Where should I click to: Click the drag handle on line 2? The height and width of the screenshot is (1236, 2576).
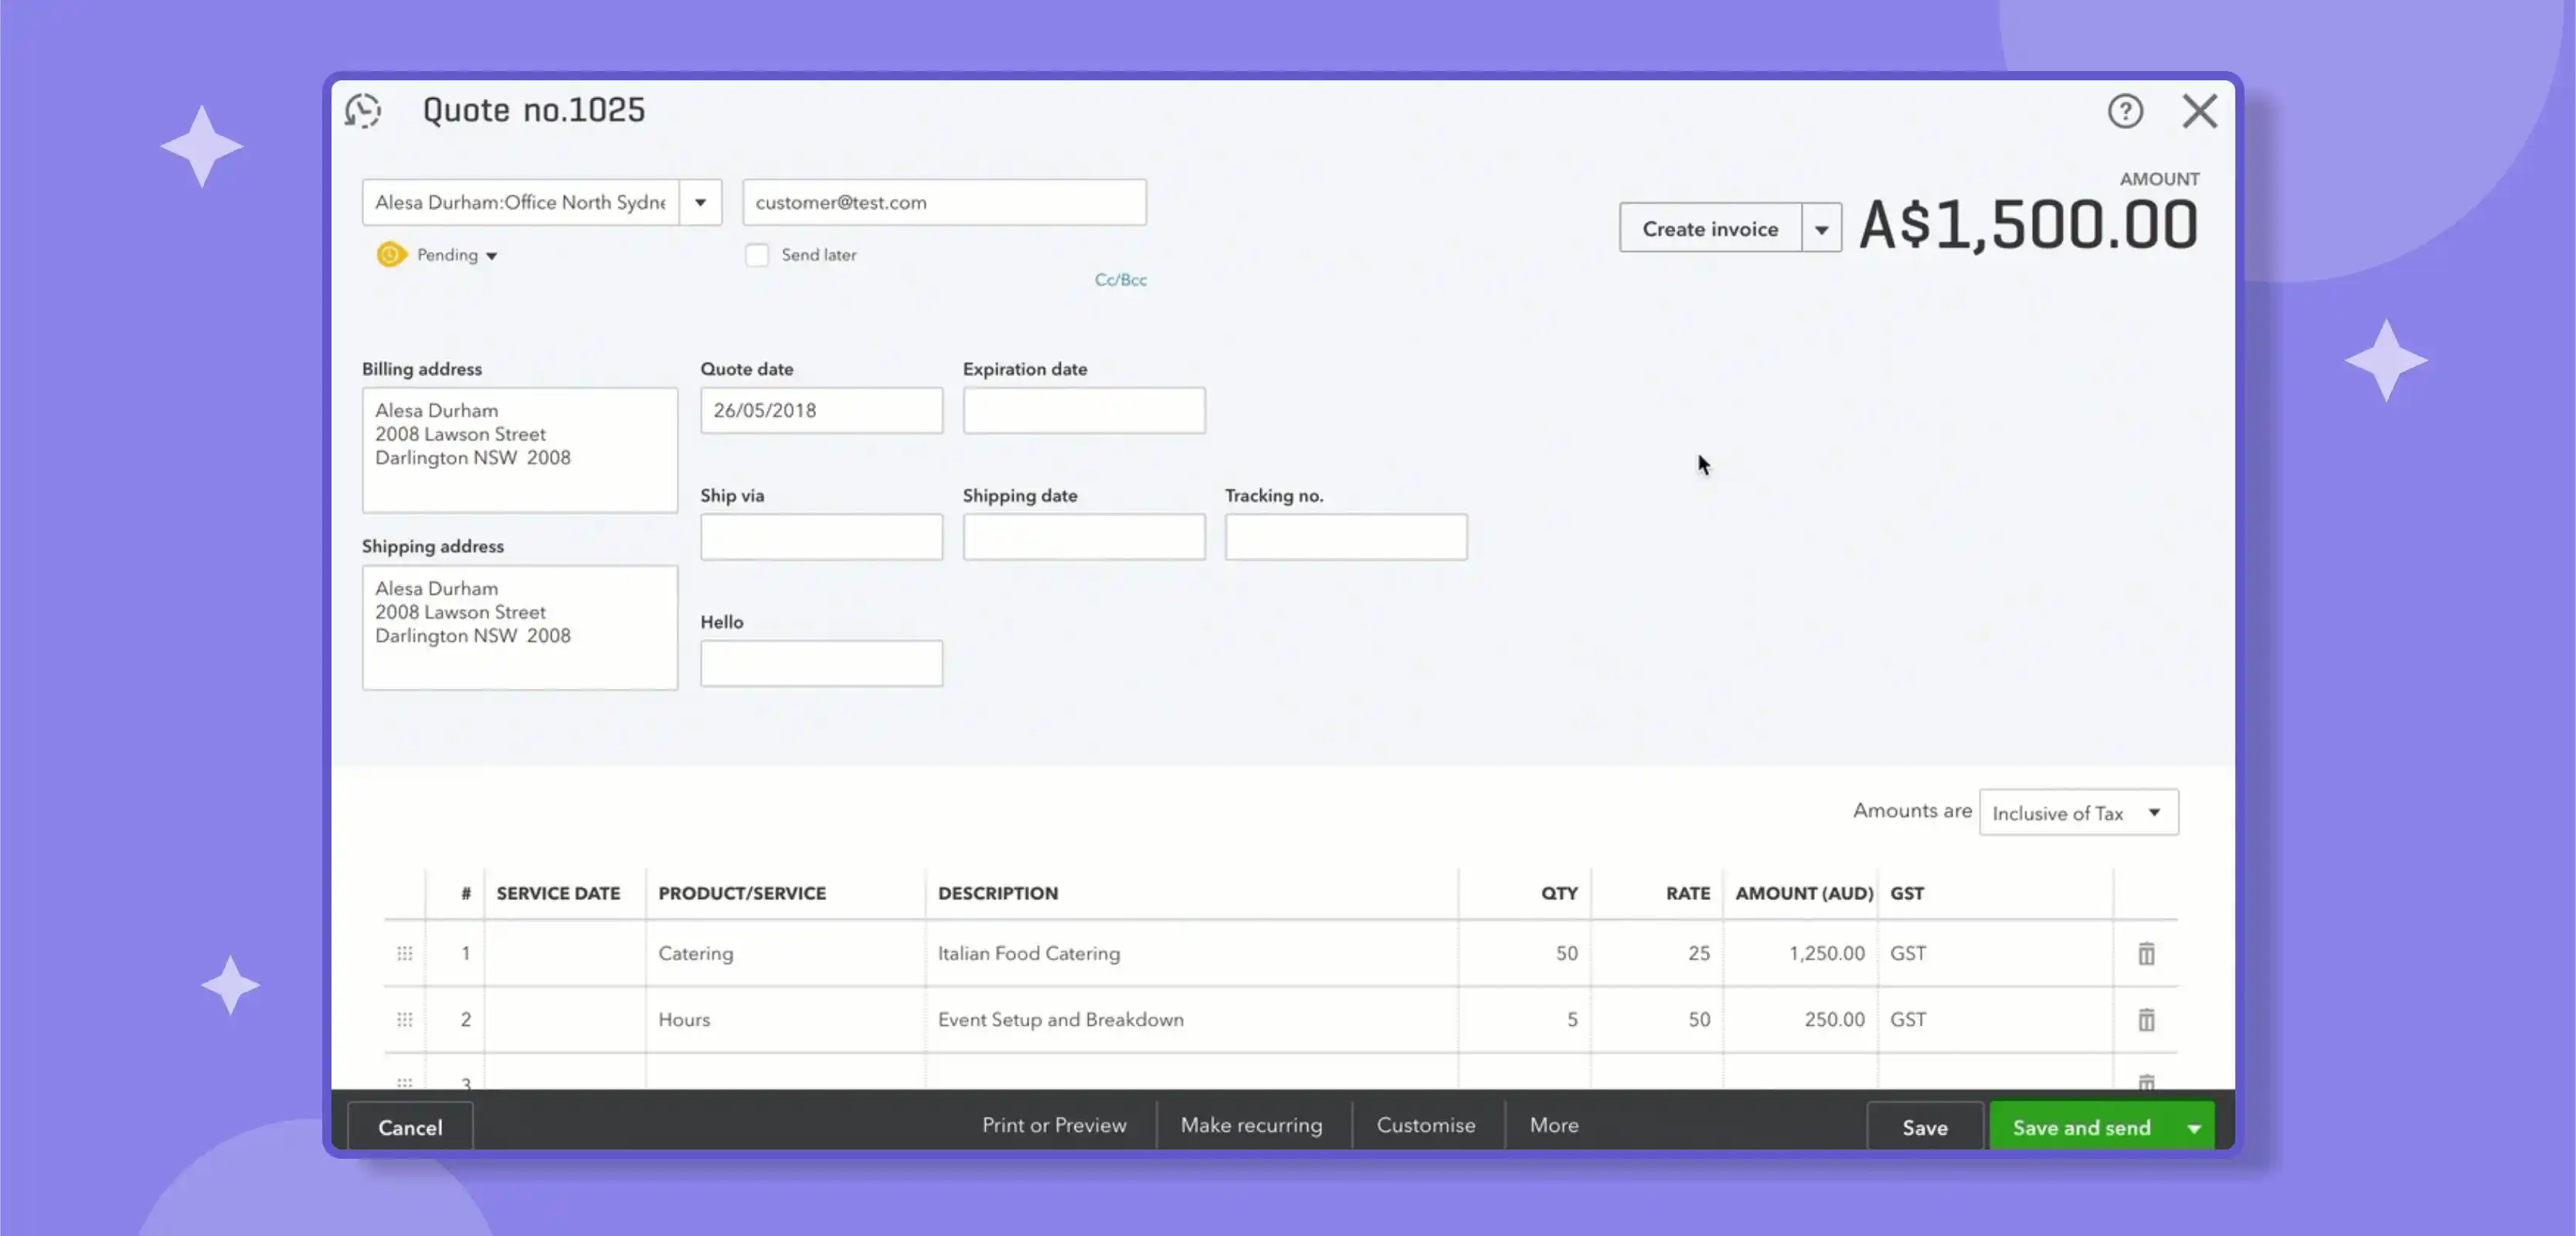coord(404,1019)
